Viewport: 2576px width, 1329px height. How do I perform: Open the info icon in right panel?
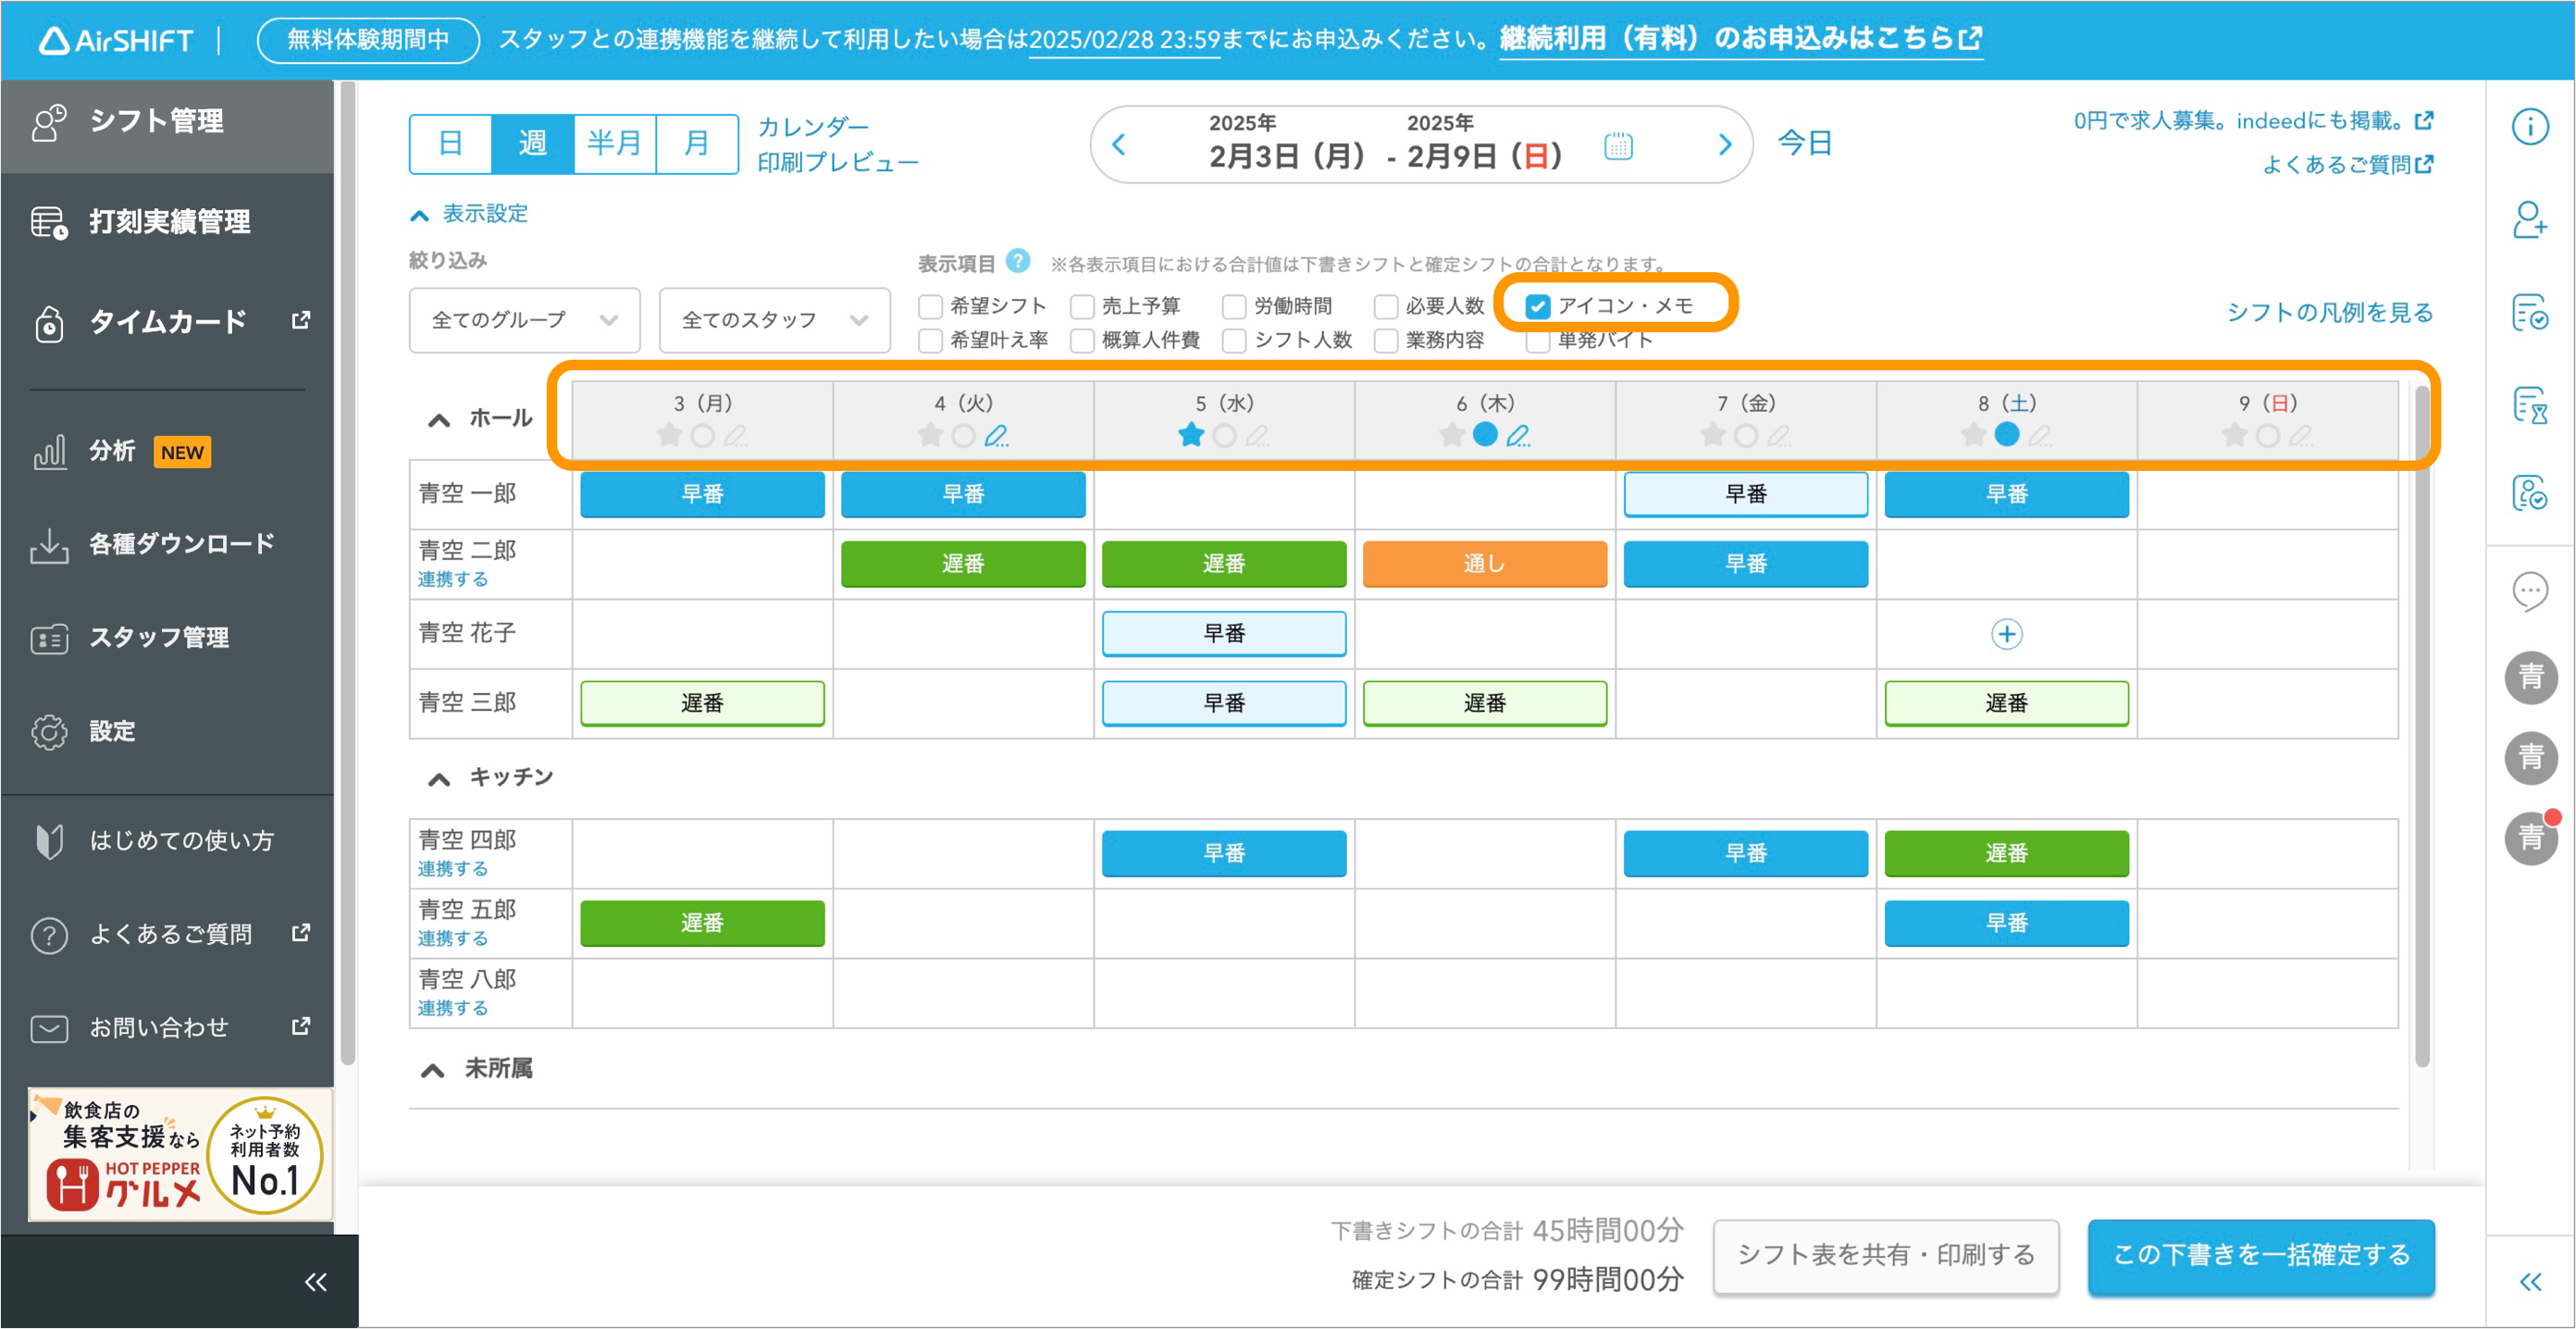(x=2530, y=126)
